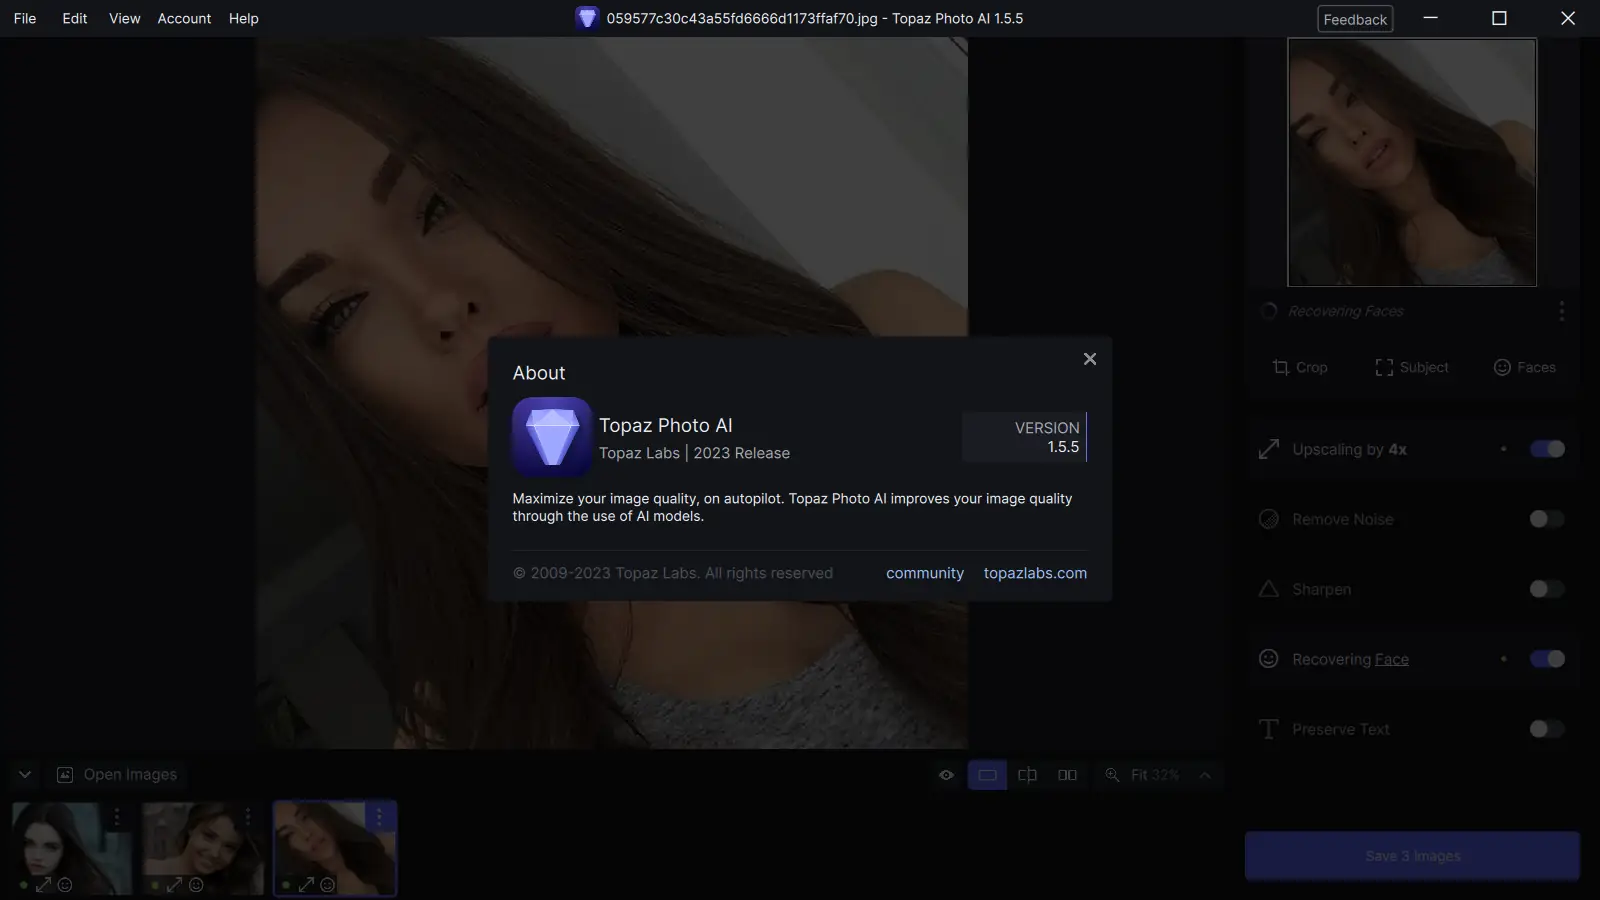Select the split view layout

coord(1027,775)
